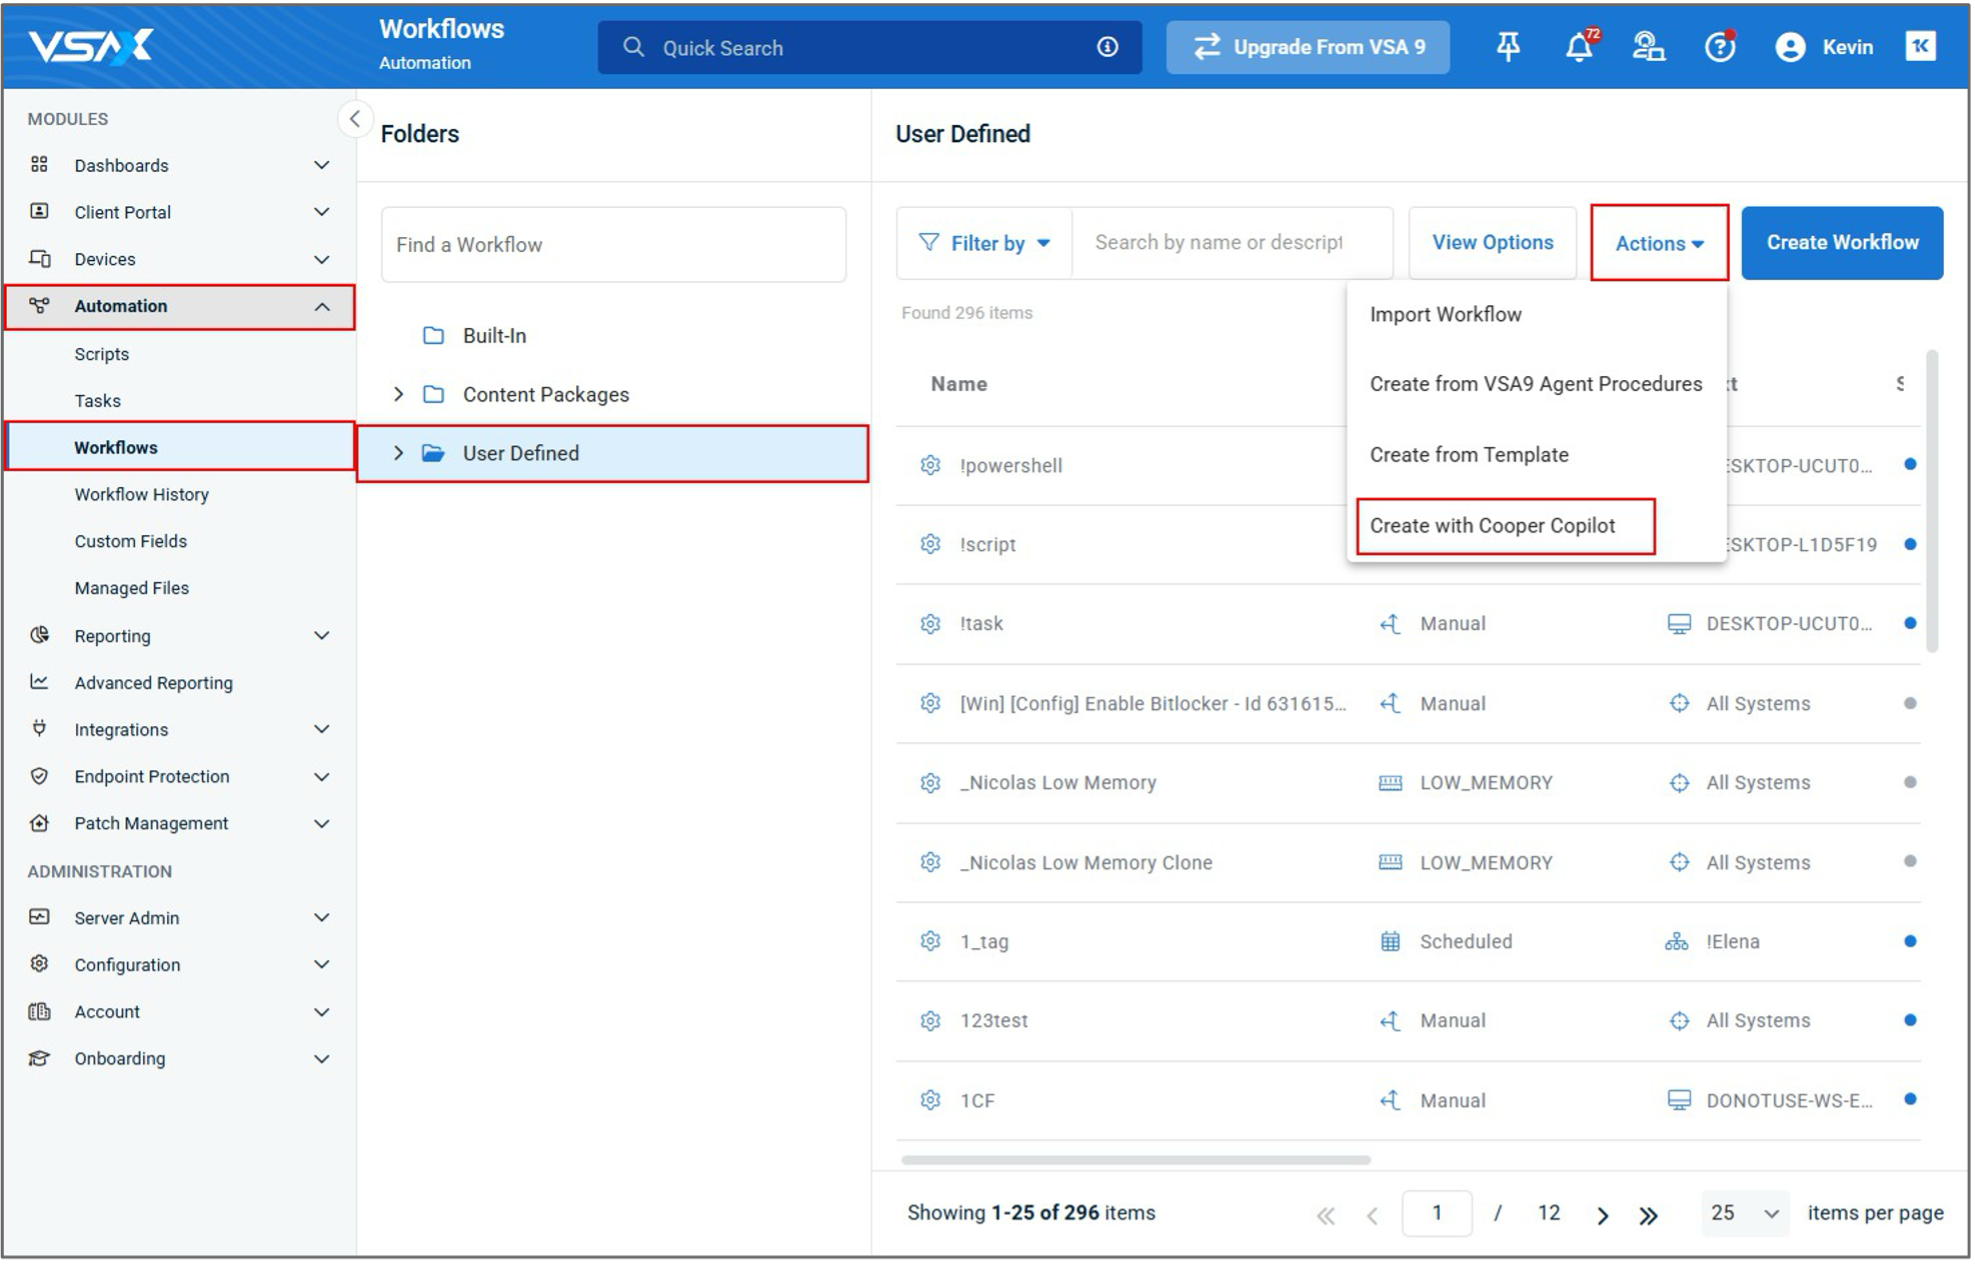The width and height of the screenshot is (1975, 1265).
Task: Click the Create Workflow button
Action: point(1842,243)
